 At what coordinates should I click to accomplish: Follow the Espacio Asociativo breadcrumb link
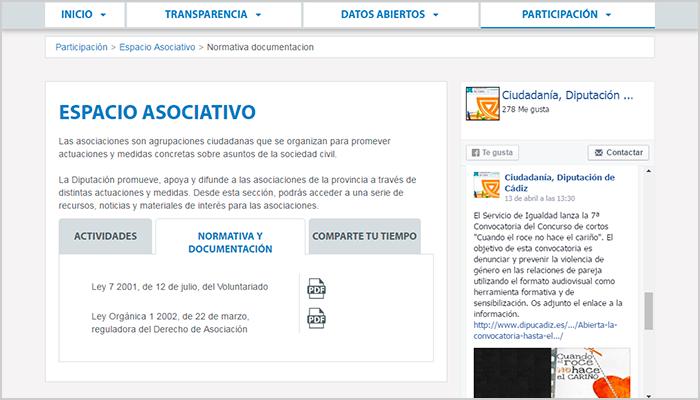coord(157,47)
